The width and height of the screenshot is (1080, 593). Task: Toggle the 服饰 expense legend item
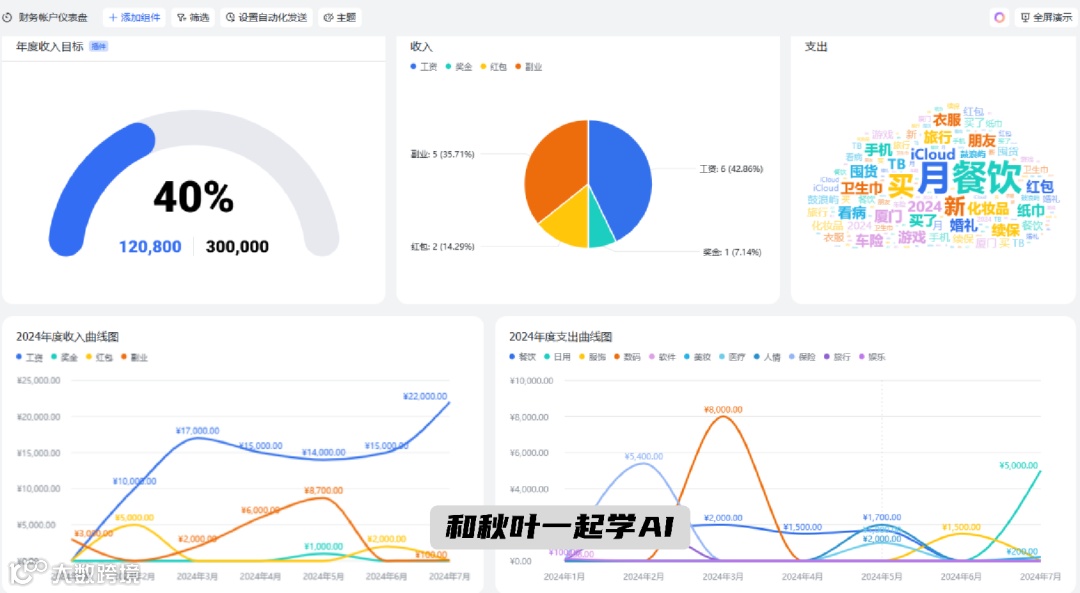pyautogui.click(x=593, y=357)
